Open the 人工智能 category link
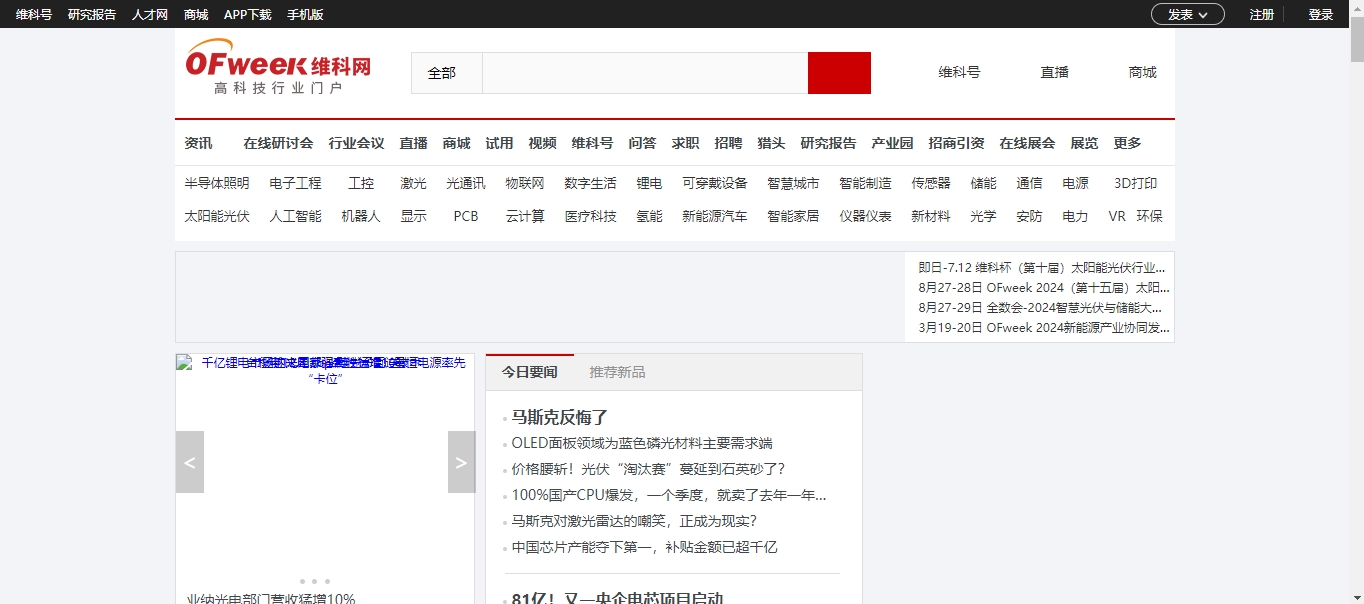Image resolution: width=1364 pixels, height=604 pixels. (x=295, y=216)
